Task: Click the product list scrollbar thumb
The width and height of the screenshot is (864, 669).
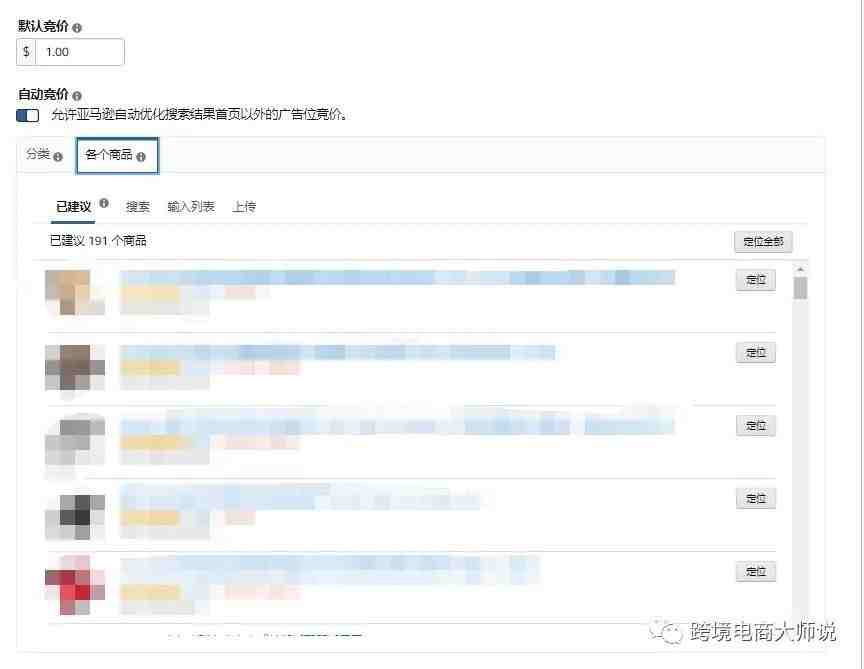Action: [801, 288]
